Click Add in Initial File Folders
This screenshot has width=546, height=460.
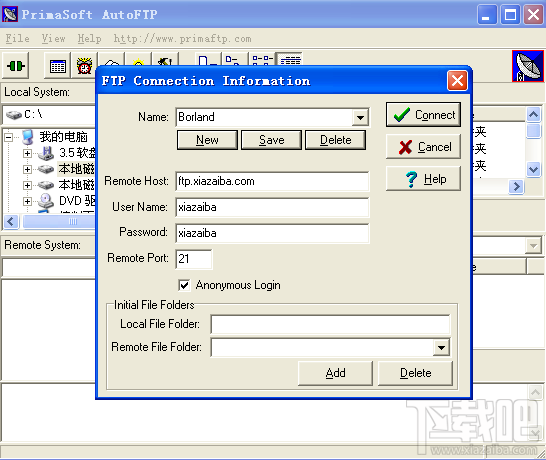(x=335, y=373)
